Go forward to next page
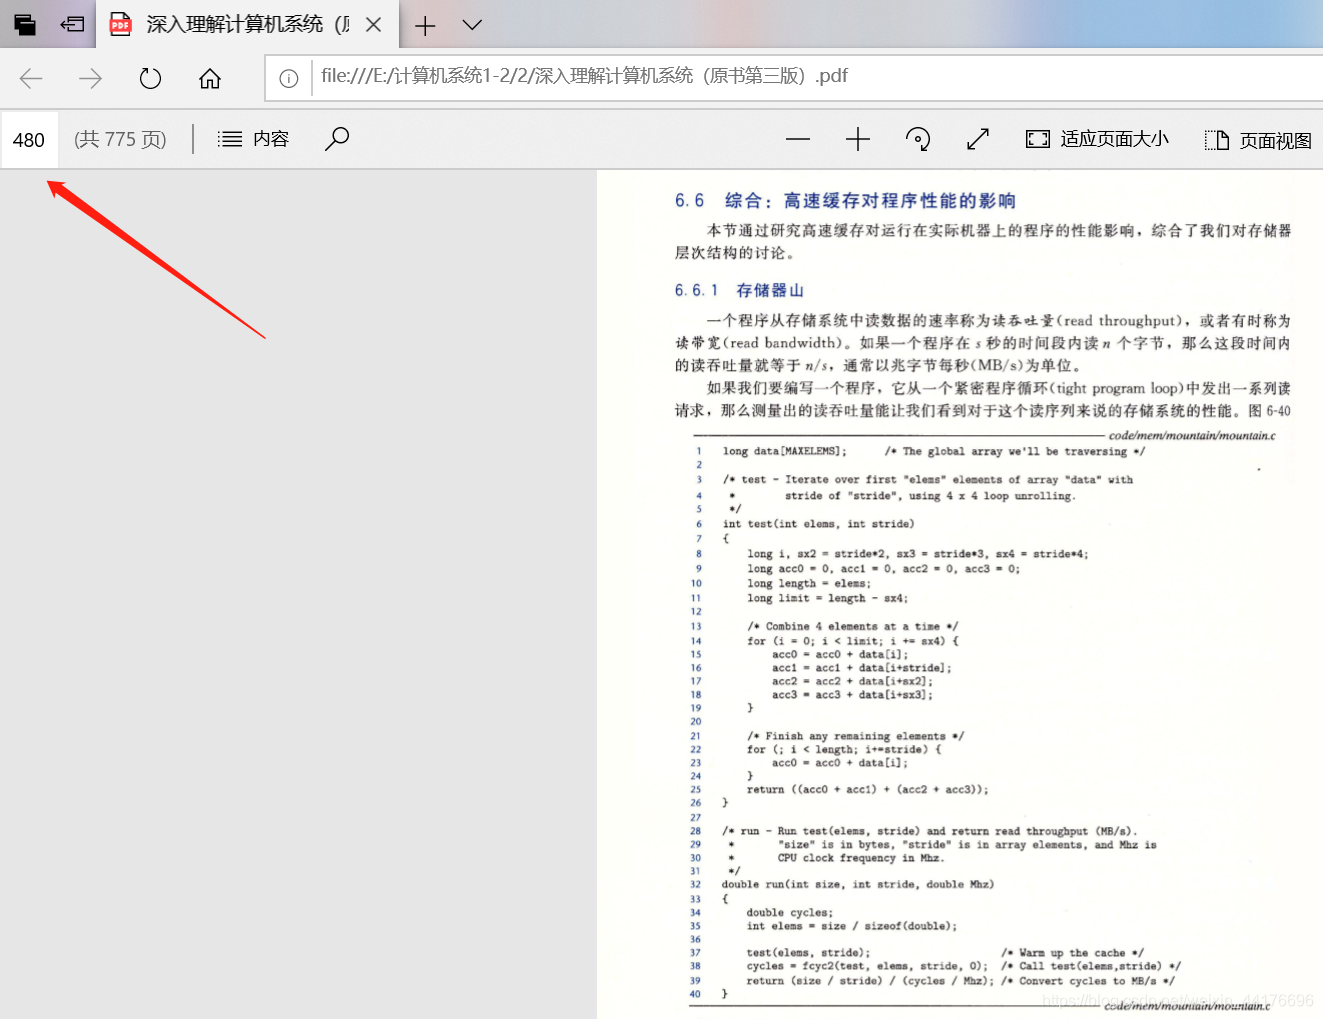 click(90, 78)
